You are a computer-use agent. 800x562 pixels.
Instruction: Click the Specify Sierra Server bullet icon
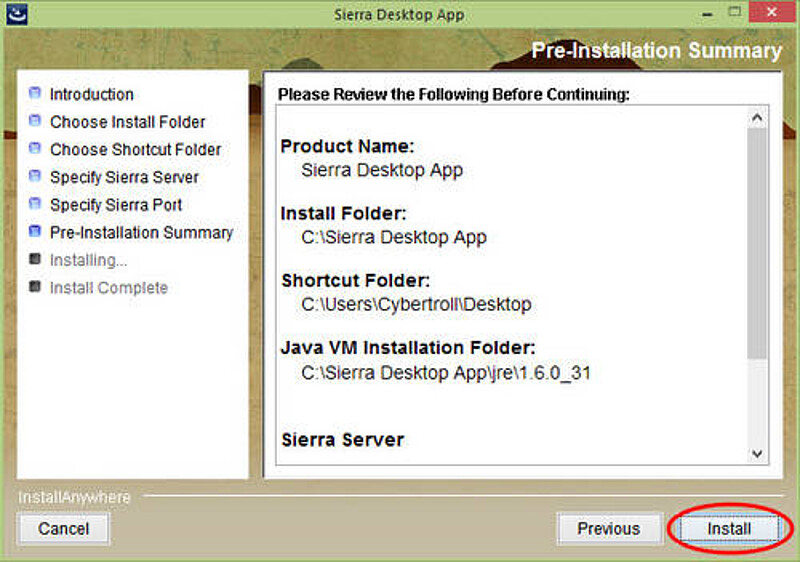tap(35, 176)
